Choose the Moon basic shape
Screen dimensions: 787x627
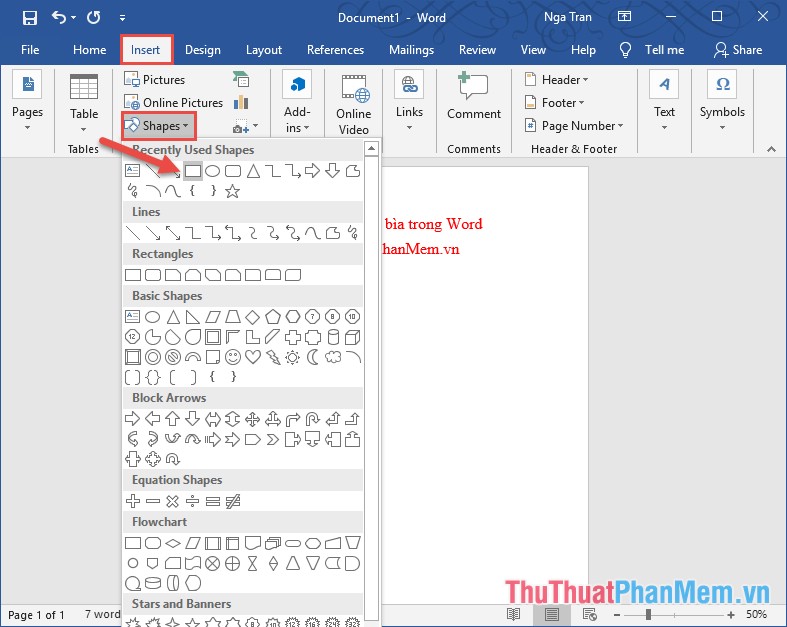[x=313, y=357]
